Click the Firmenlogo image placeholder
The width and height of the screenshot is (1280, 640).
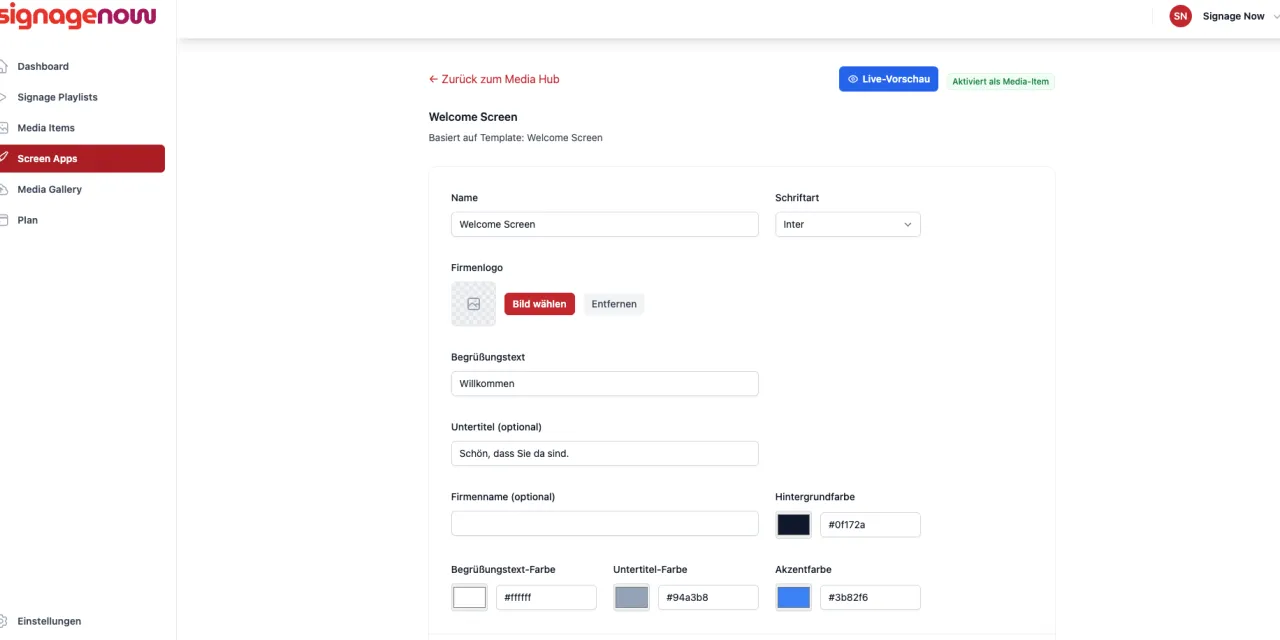[473, 304]
